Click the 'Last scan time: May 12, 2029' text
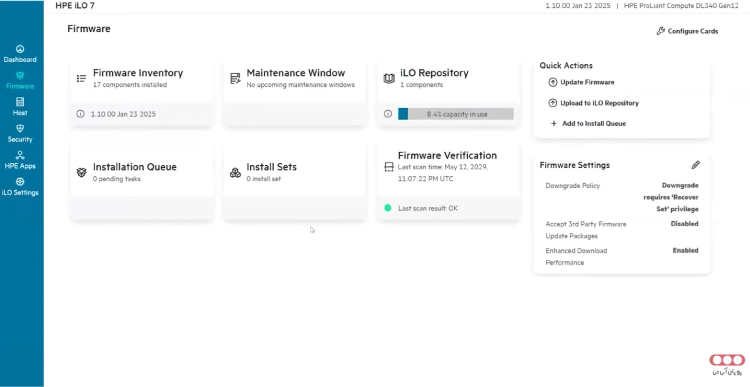Screen dimensions: 750x387 coord(443,167)
